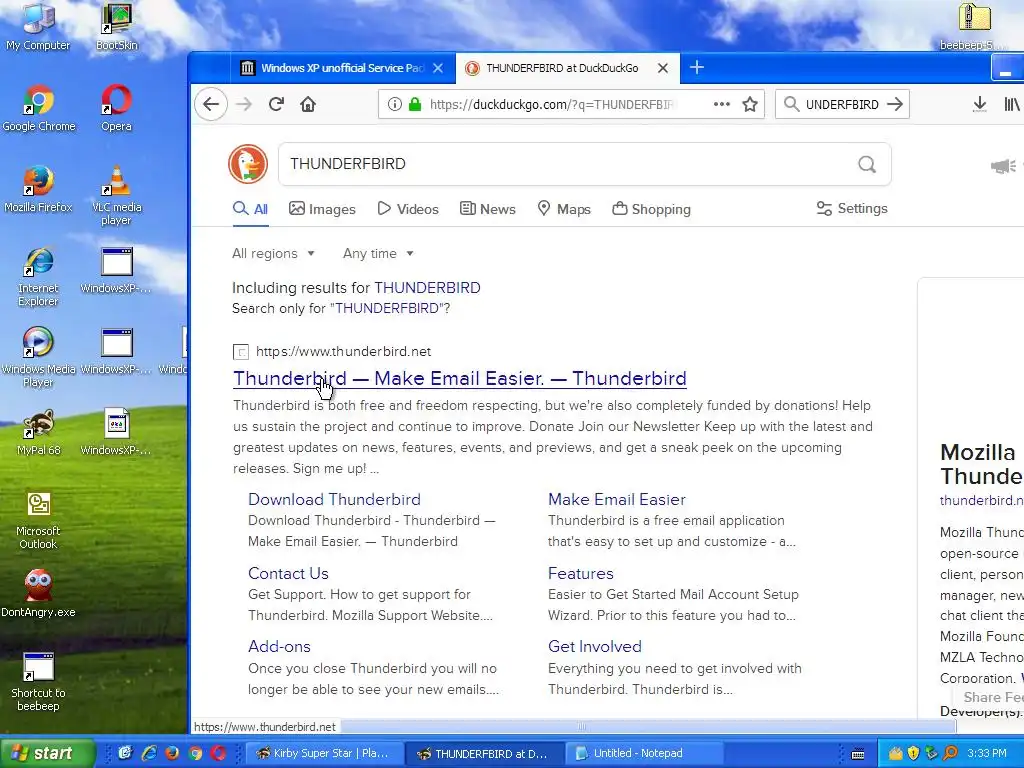Screen dimensions: 1024x768
Task: Open DuckDuckGo Settings menu
Action: [x=852, y=208]
